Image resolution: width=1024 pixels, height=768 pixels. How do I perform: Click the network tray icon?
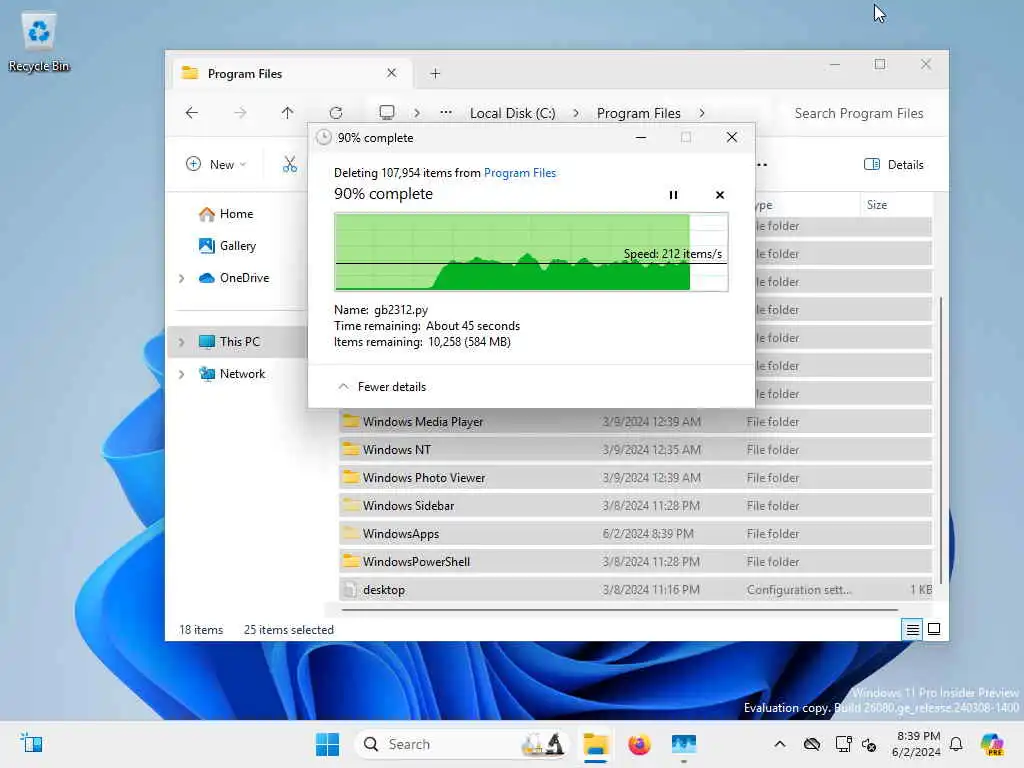pyautogui.click(x=843, y=744)
